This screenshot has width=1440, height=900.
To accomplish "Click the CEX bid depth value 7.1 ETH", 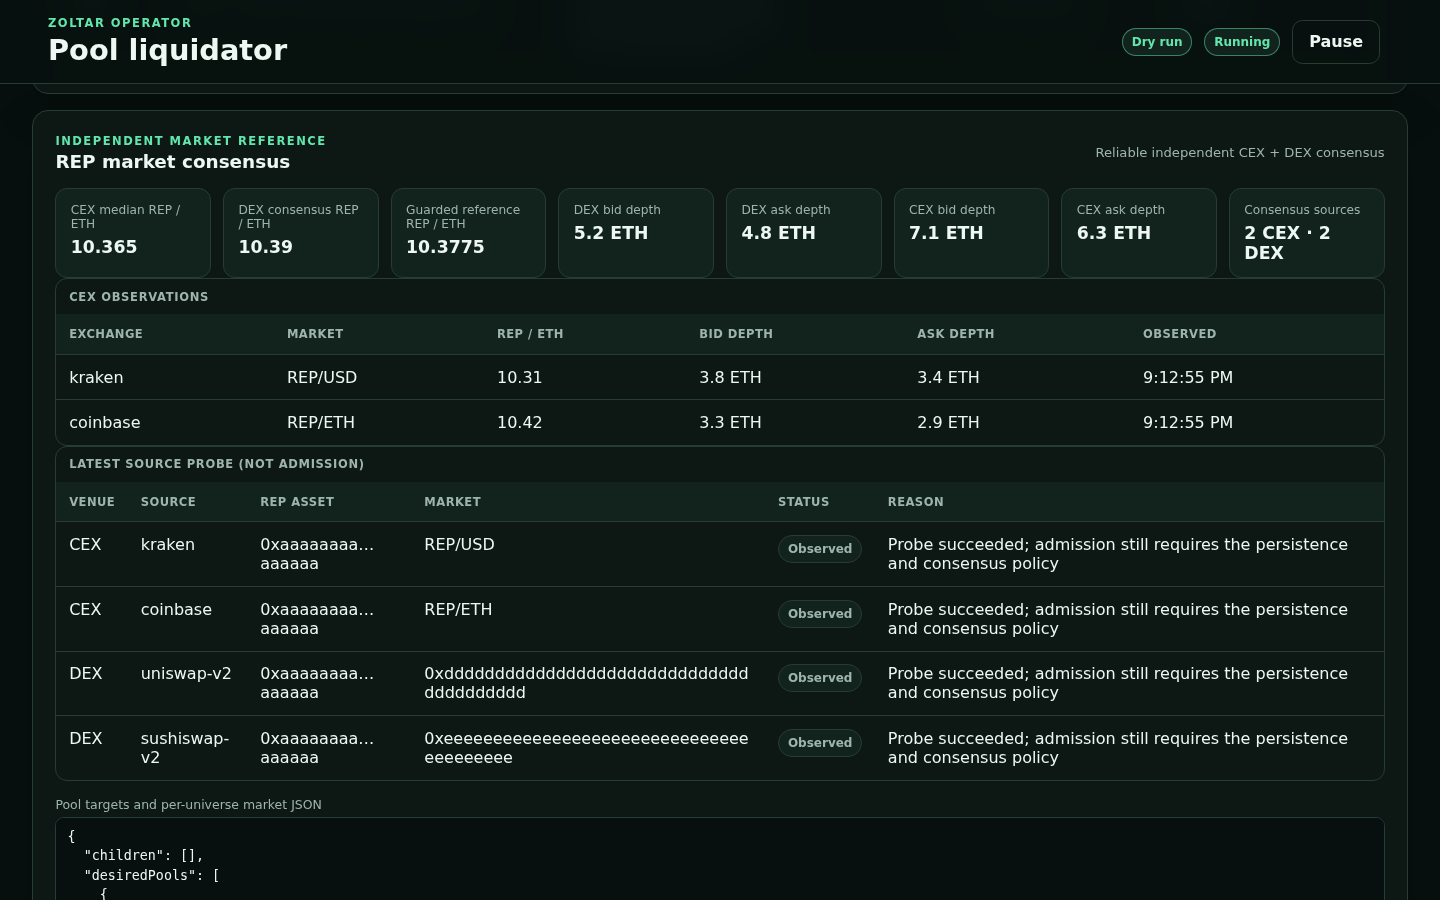I will coord(946,233).
